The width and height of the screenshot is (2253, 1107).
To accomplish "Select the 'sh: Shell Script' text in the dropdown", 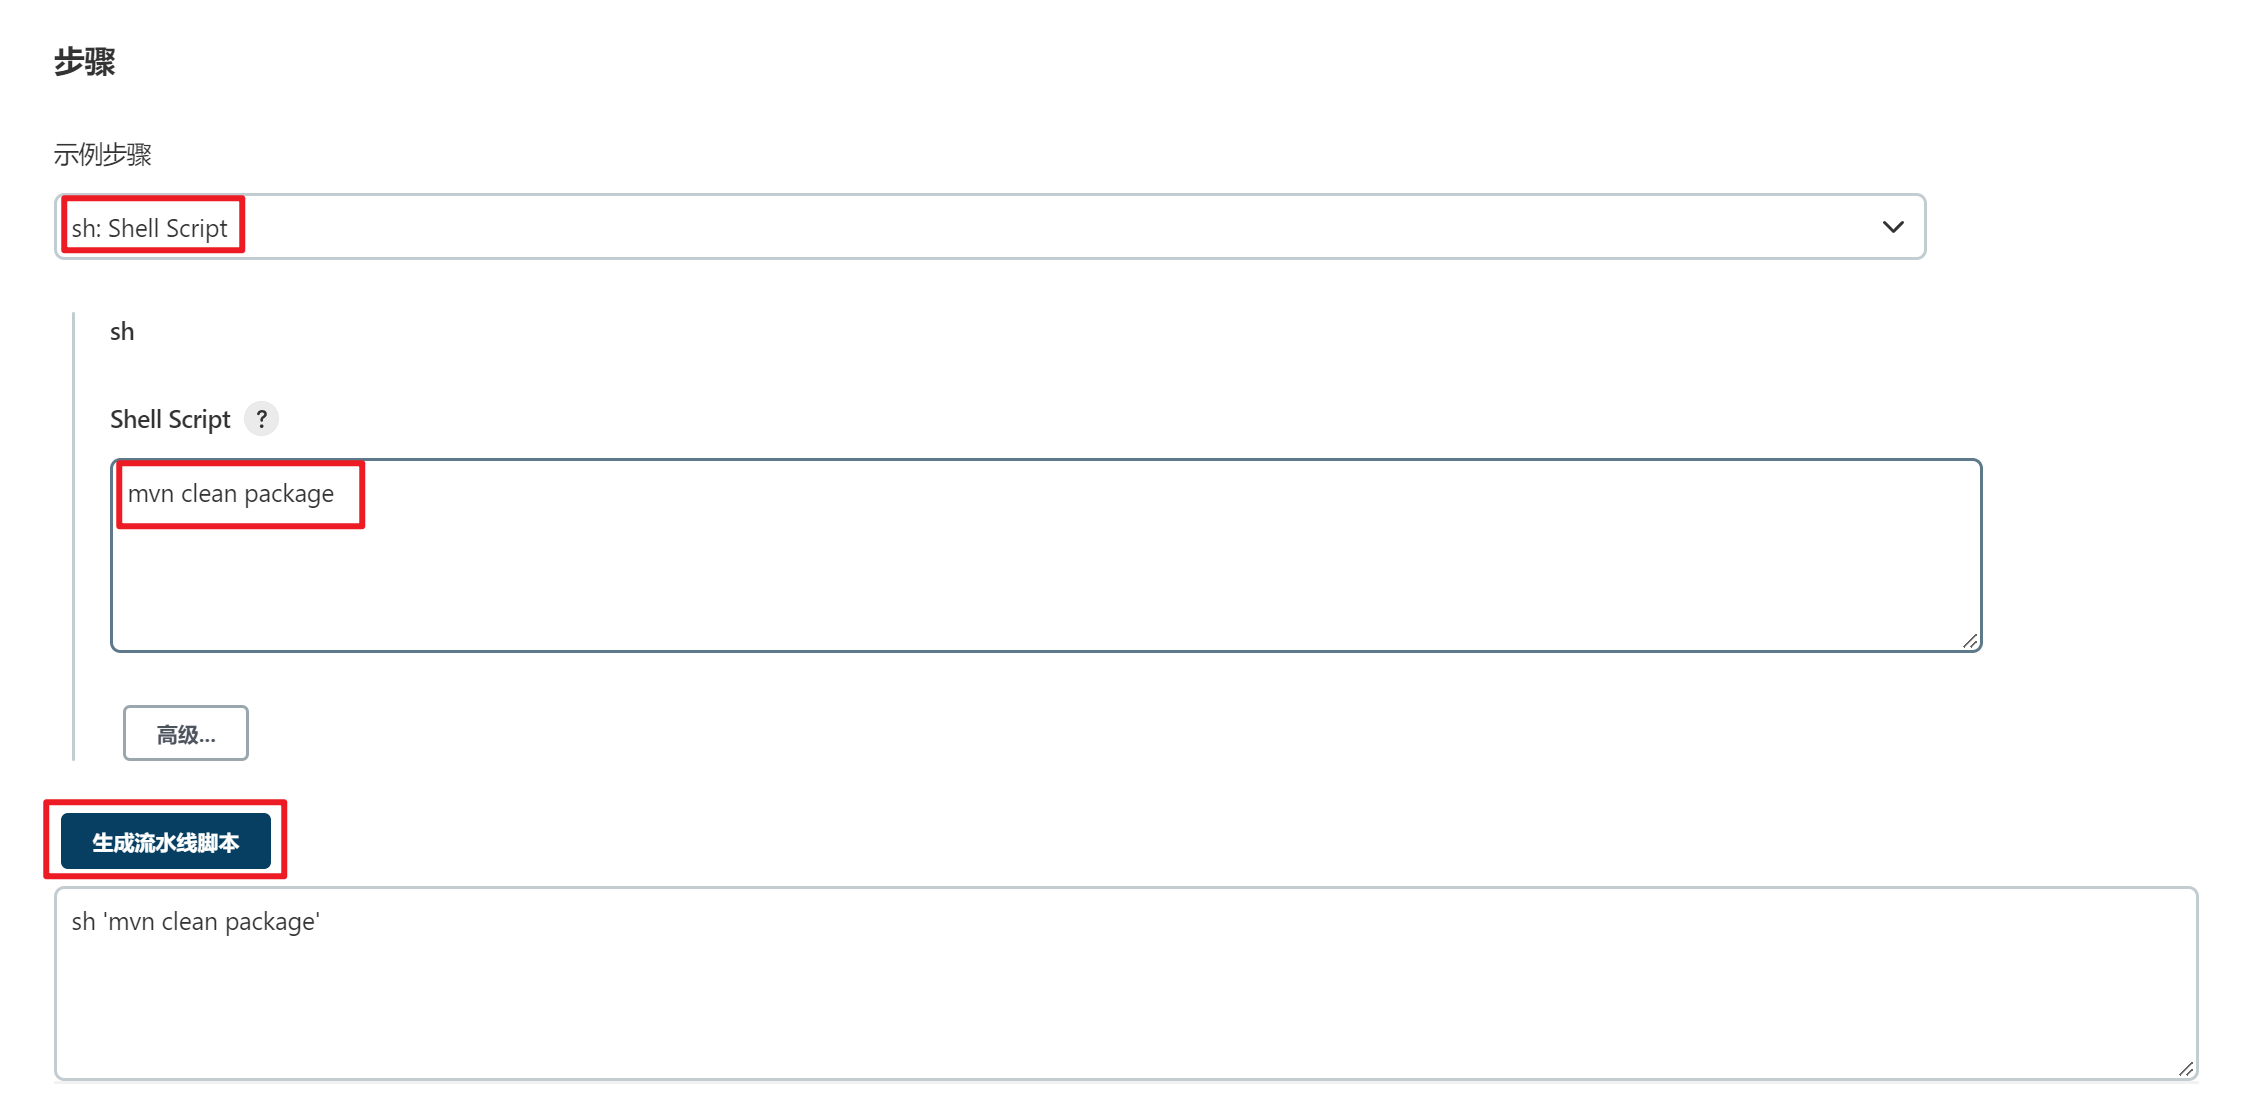I will (150, 228).
